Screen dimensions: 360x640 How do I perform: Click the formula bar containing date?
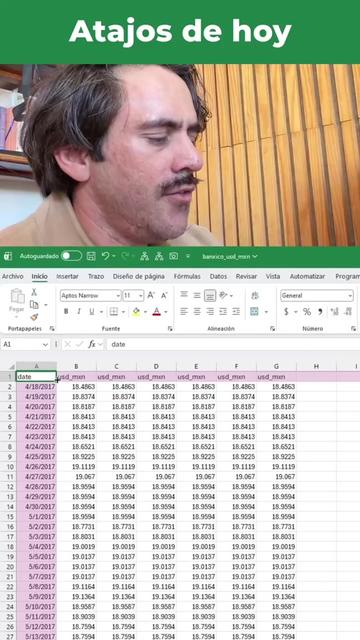(x=233, y=344)
